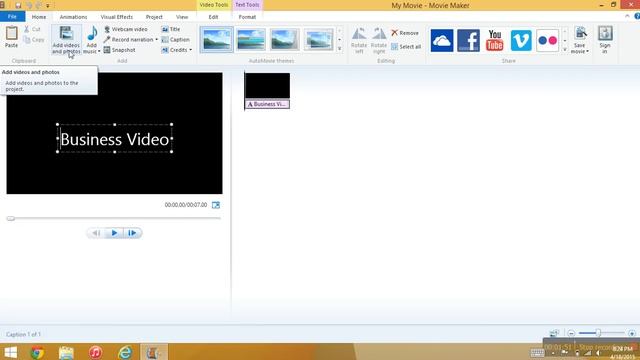Viewport: 640px width, 360px height.
Task: Switch to the Visual Effects tab
Action: [x=117, y=17]
